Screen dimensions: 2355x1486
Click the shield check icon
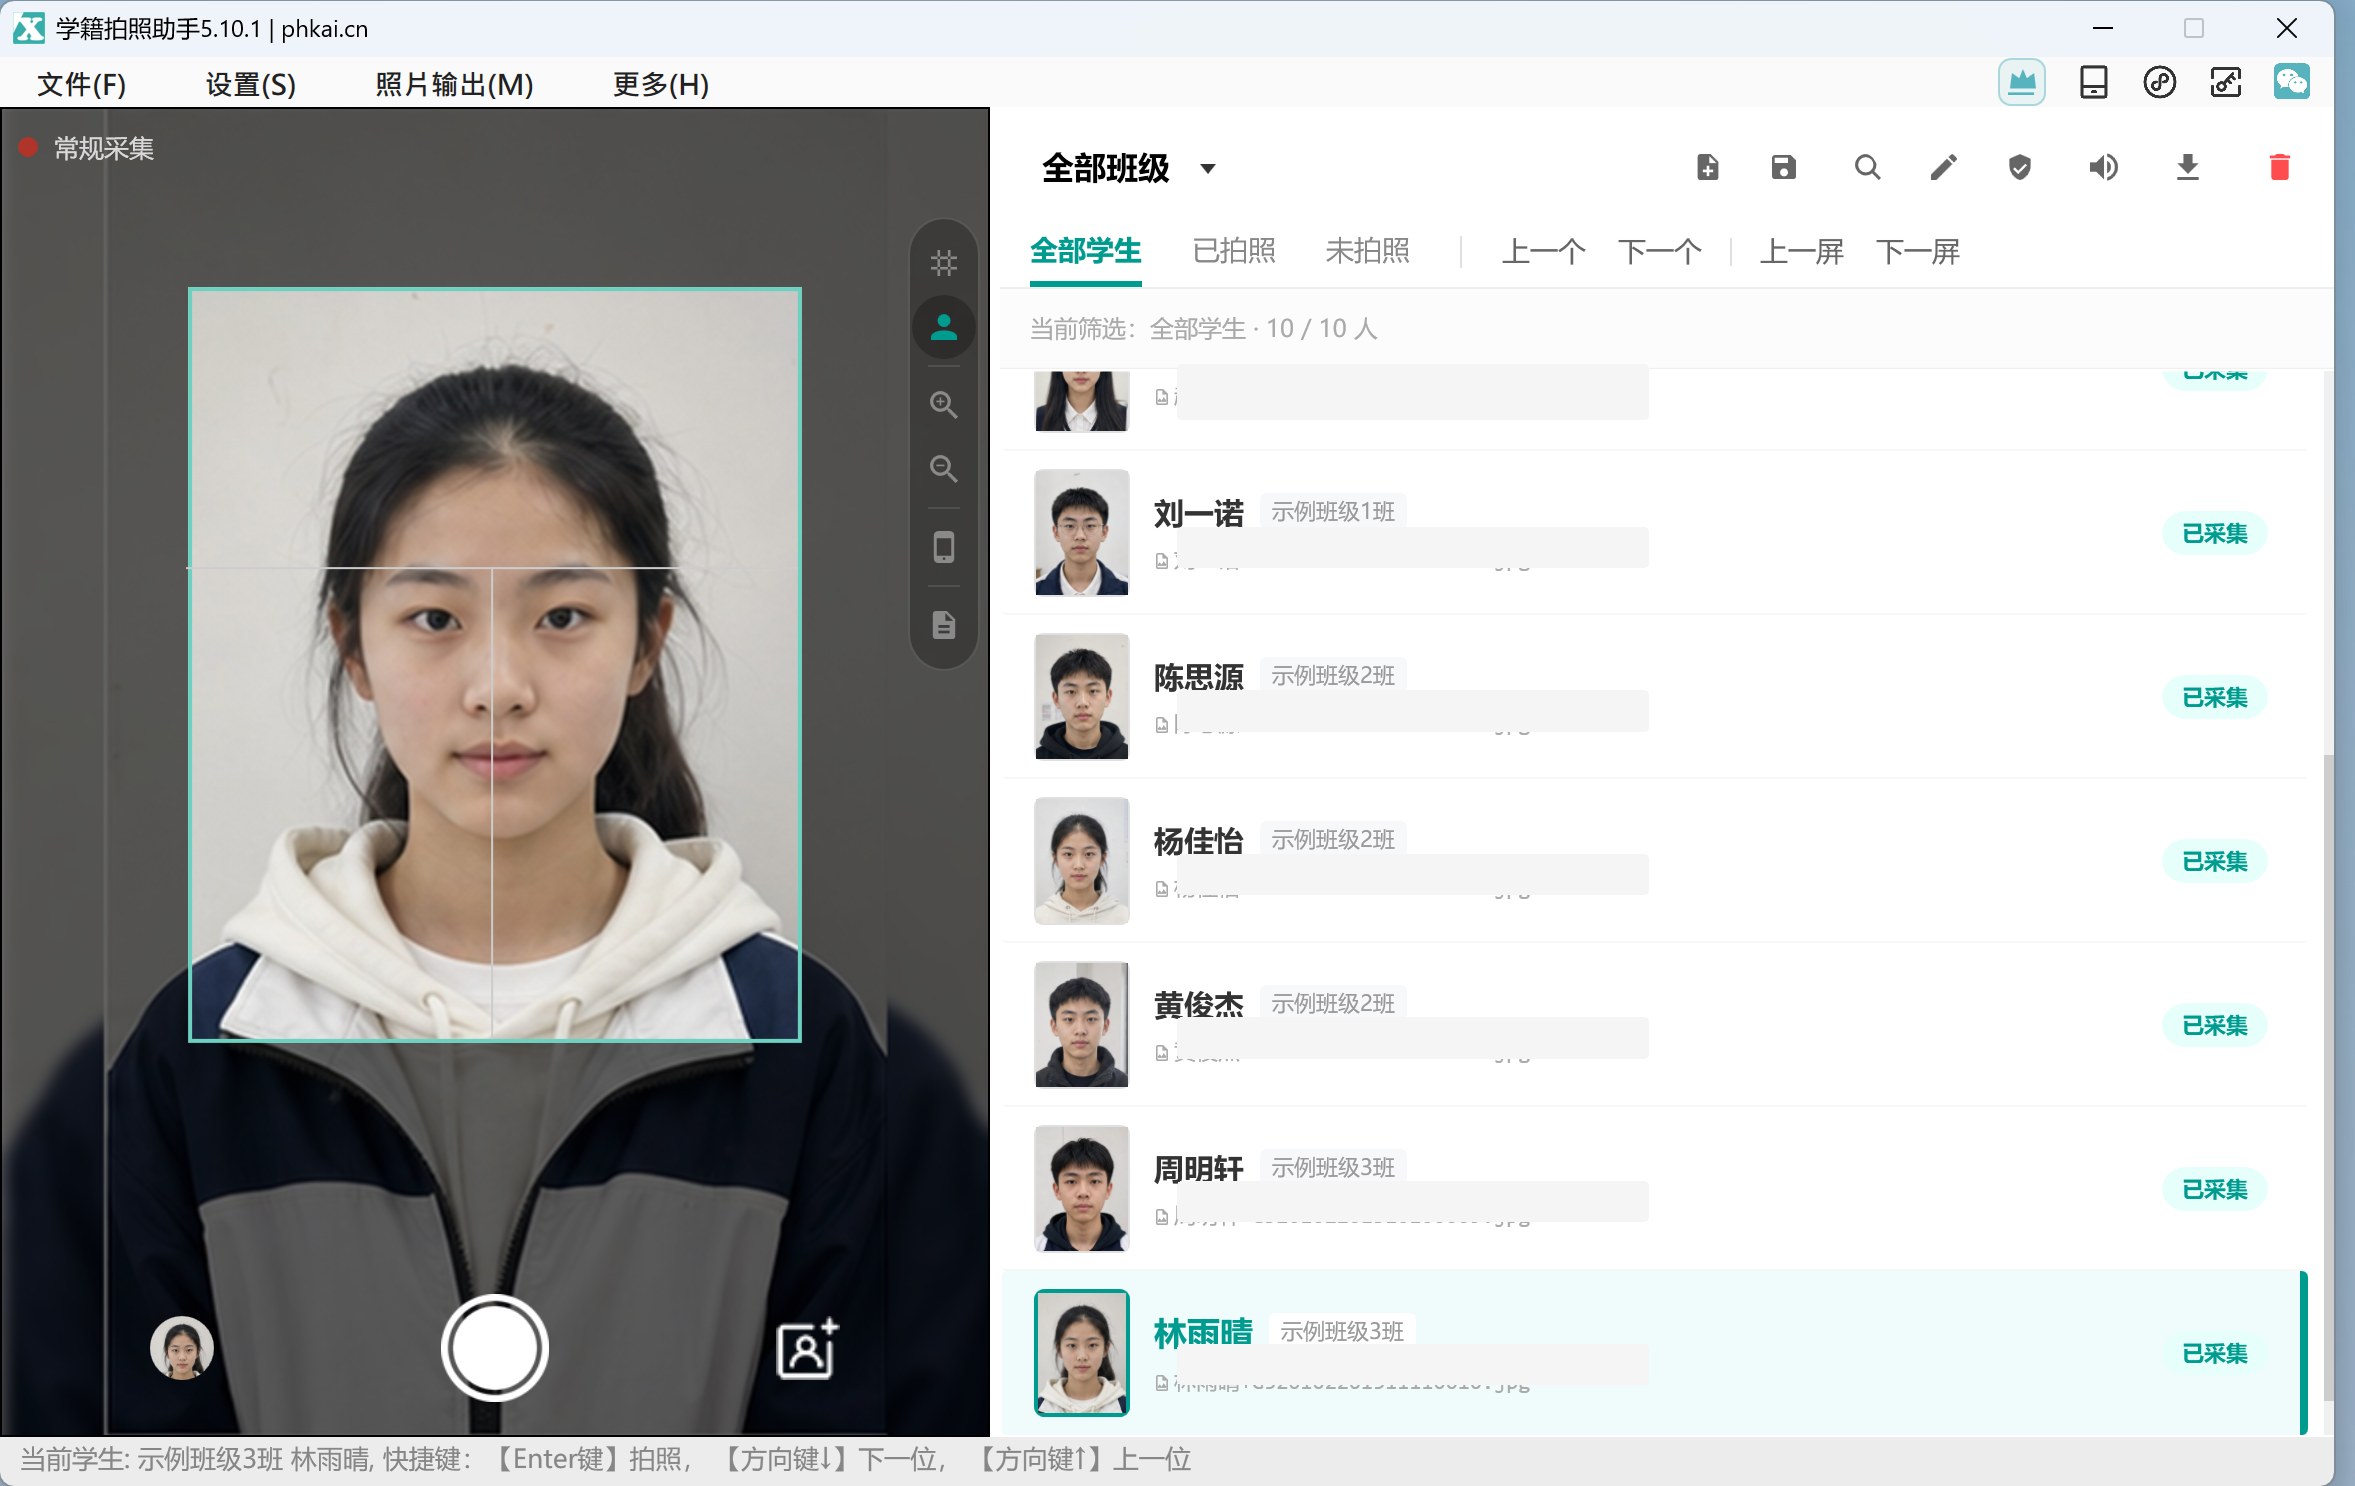[2019, 167]
